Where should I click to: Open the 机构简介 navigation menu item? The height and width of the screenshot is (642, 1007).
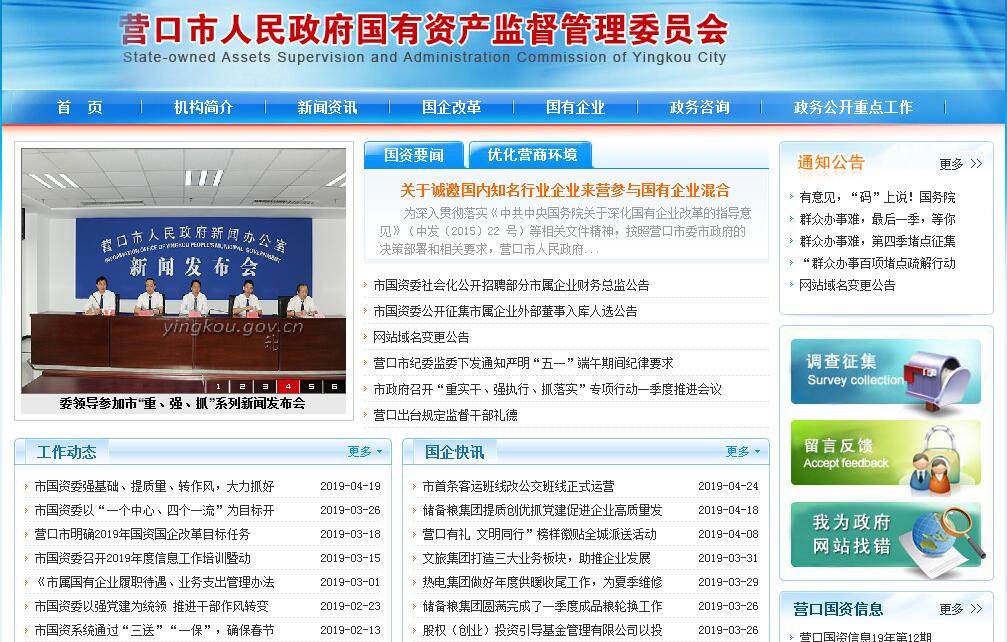click(x=203, y=107)
